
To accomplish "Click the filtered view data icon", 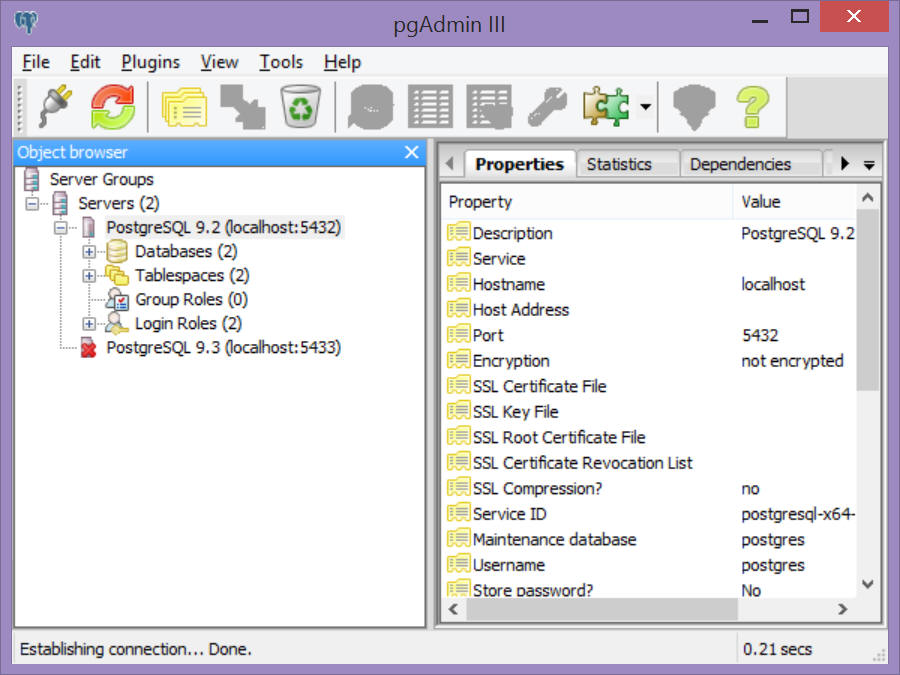I will pyautogui.click(x=489, y=107).
